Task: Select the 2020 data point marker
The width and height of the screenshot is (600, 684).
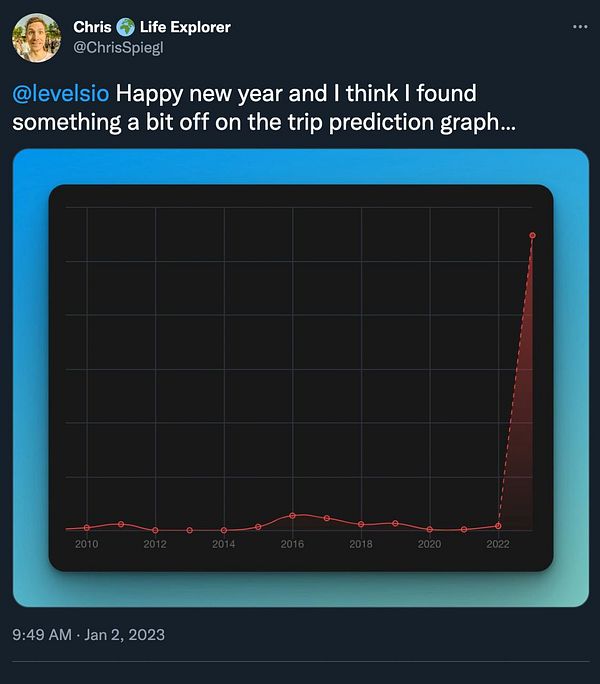Action: point(430,529)
